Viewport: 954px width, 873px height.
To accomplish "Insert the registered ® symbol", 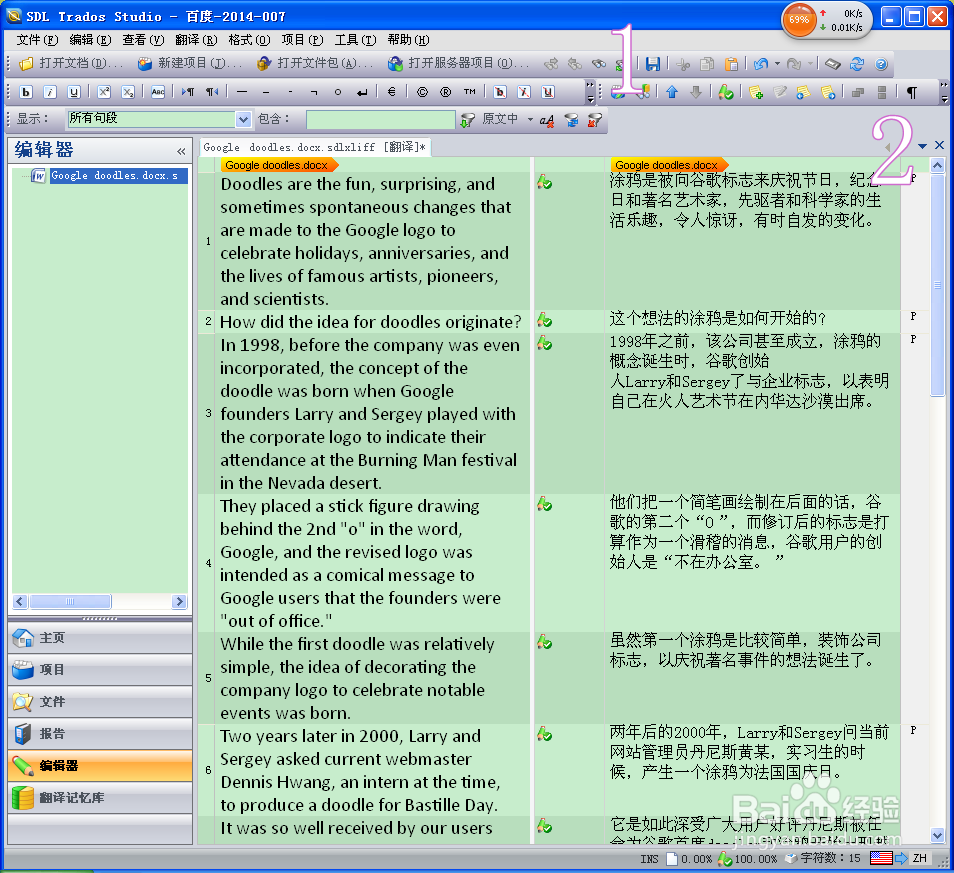I will click(445, 92).
